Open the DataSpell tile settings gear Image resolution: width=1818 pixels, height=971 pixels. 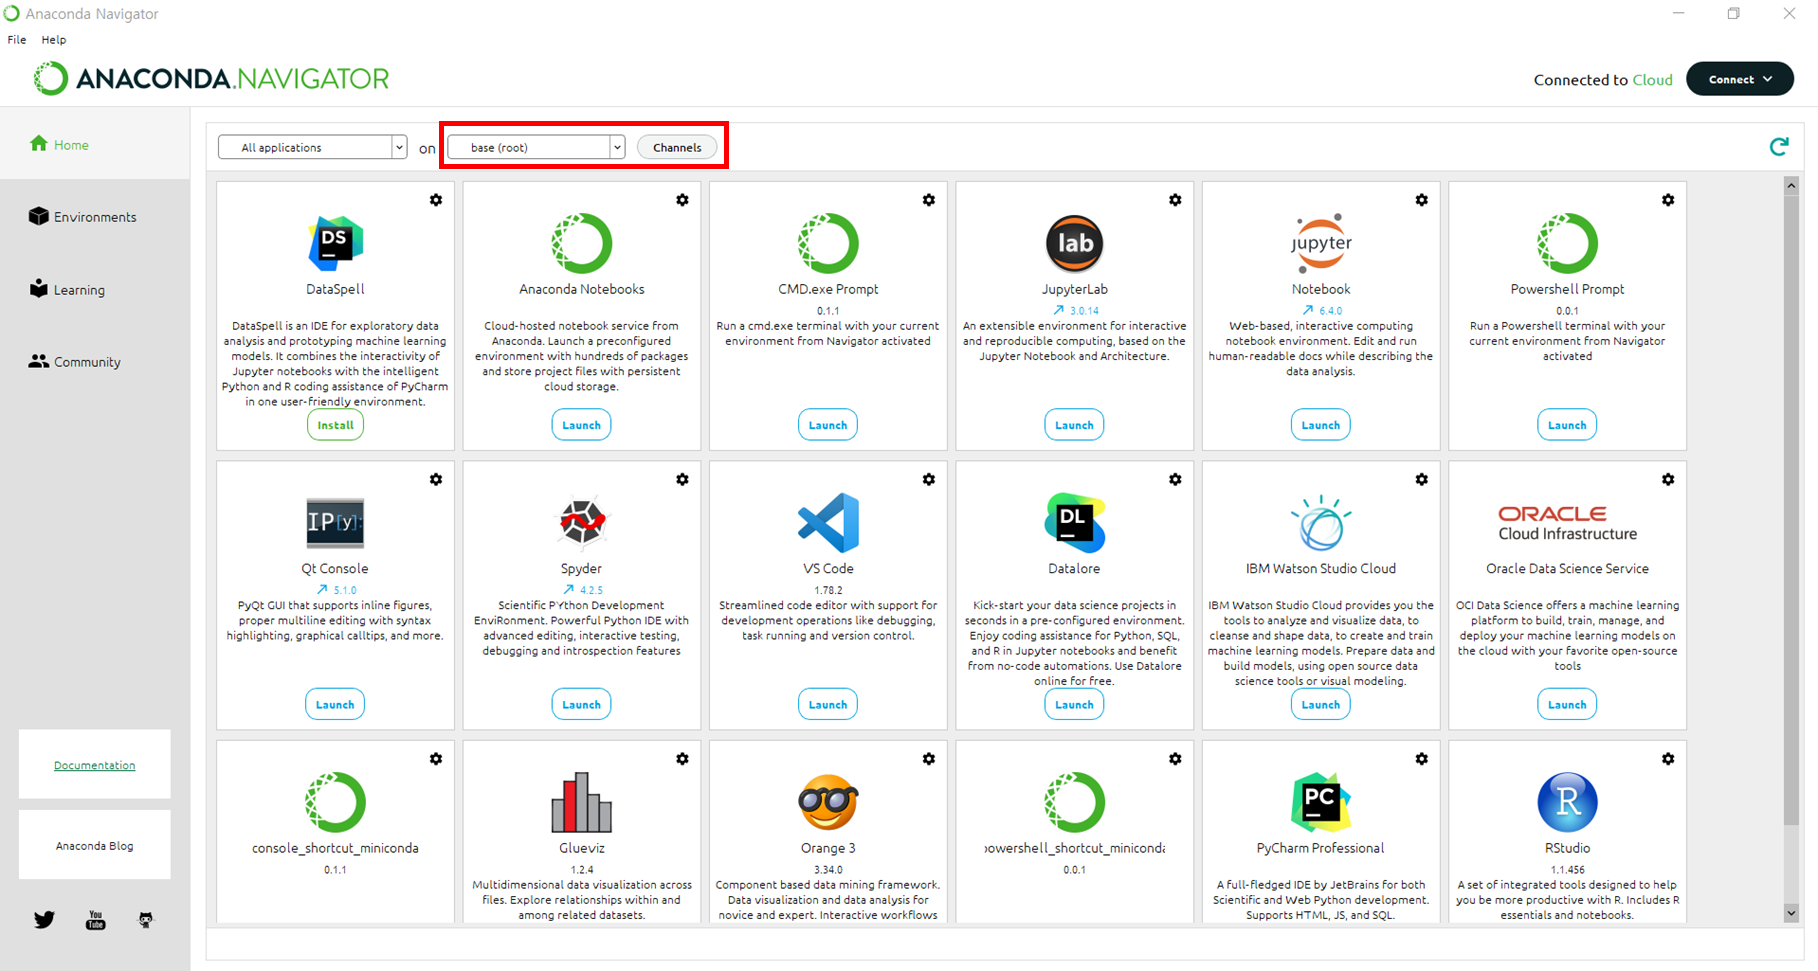point(436,200)
